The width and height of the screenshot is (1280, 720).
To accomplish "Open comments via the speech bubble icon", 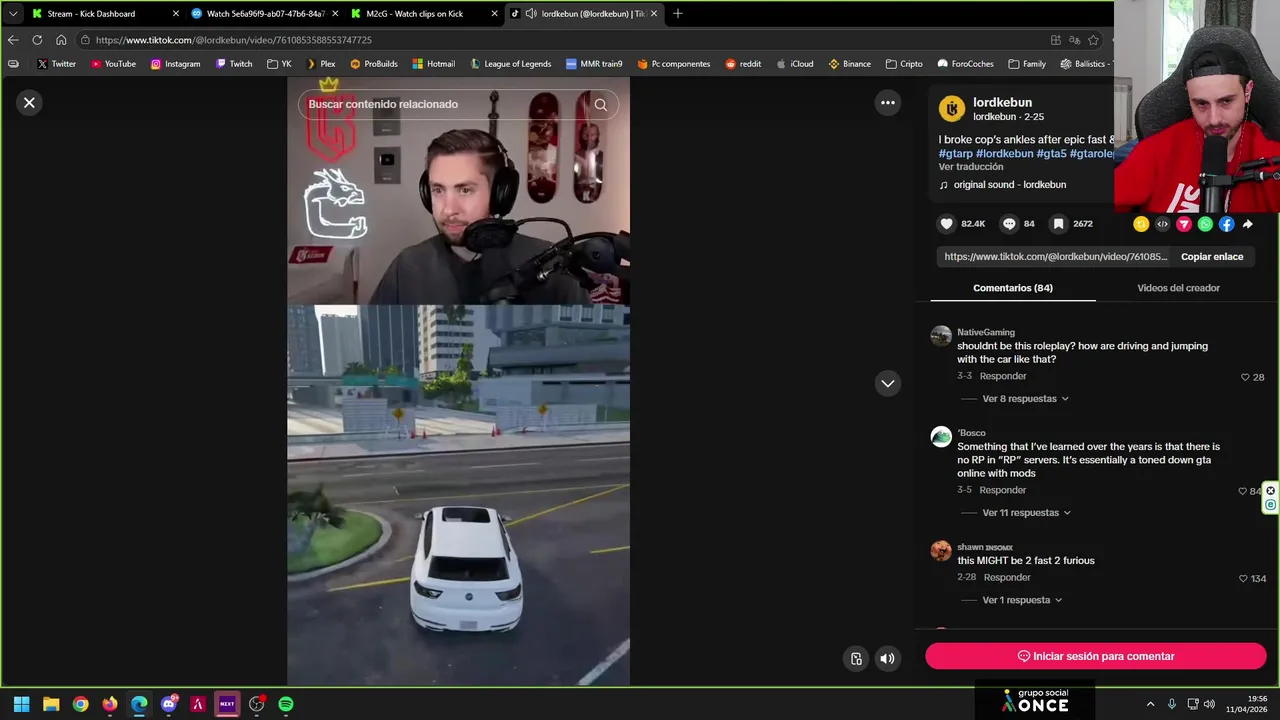I will point(1009,224).
